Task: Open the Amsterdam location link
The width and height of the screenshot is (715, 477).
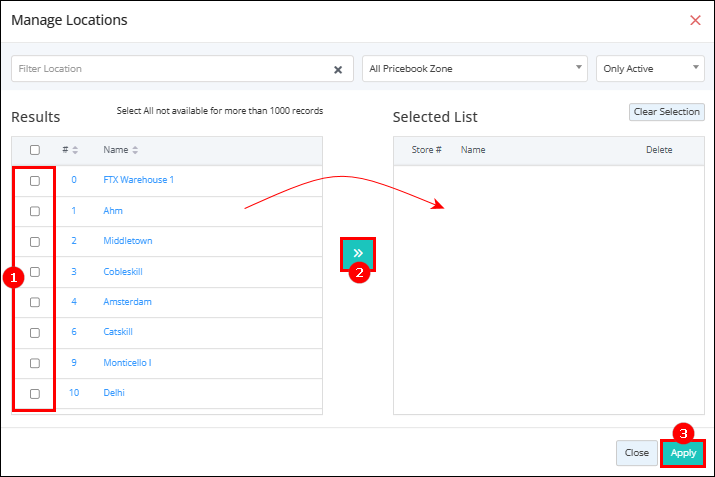Action: 127,302
